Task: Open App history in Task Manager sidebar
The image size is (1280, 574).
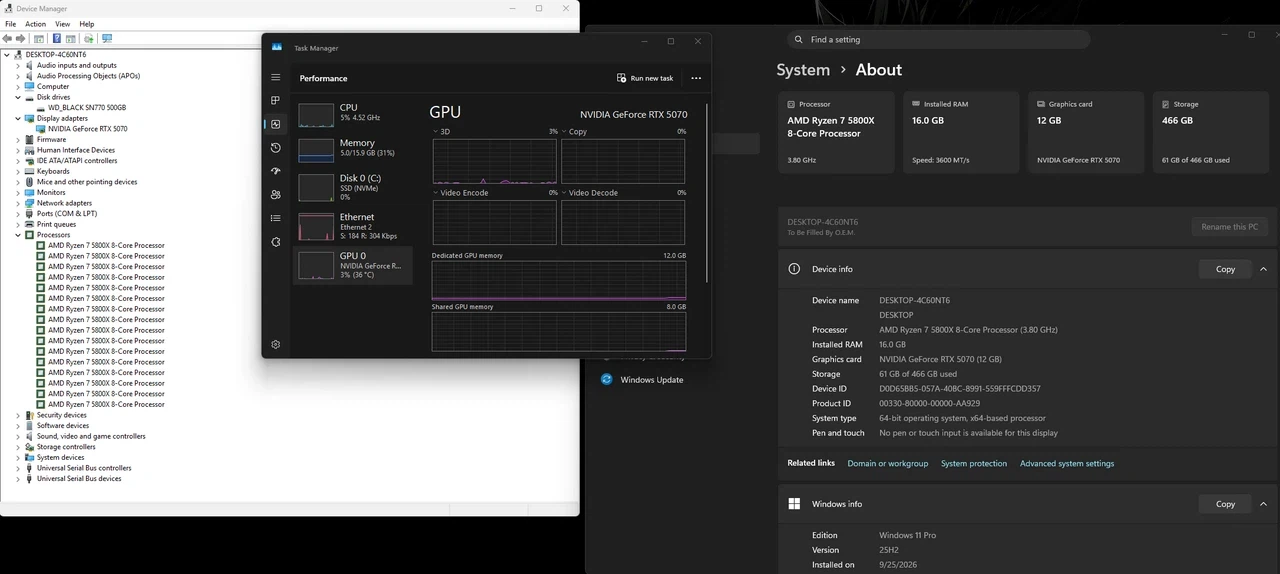Action: point(276,147)
